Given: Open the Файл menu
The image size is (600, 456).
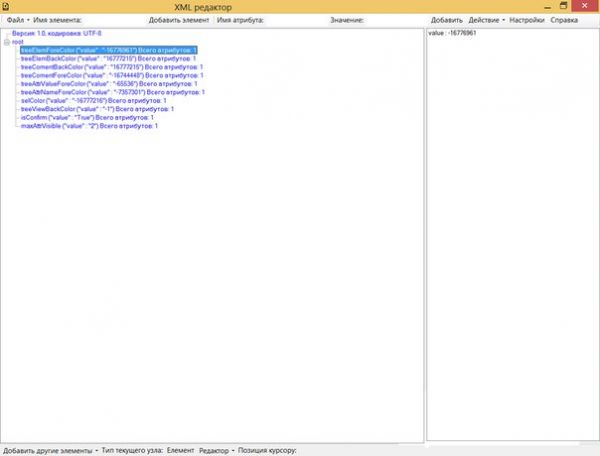Looking at the screenshot, I should coord(18,20).
